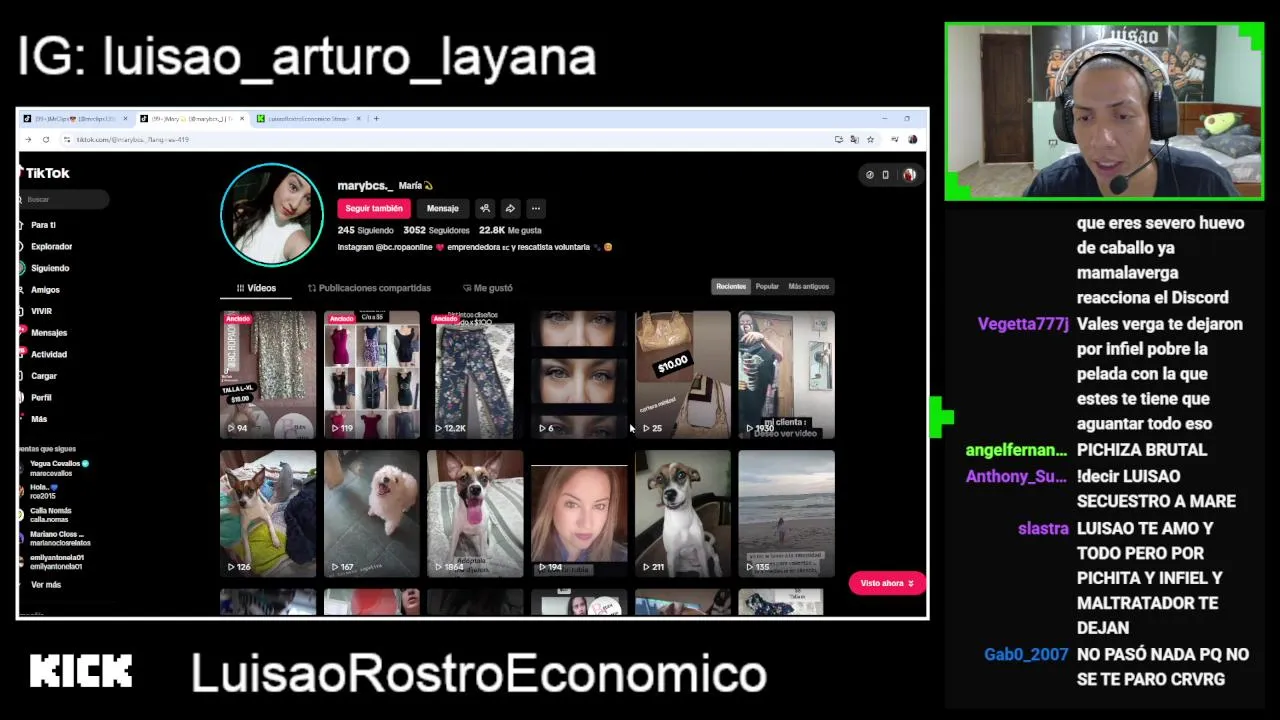Click Chrome profile avatar in toolbar
This screenshot has height=720, width=1280.
point(913,140)
